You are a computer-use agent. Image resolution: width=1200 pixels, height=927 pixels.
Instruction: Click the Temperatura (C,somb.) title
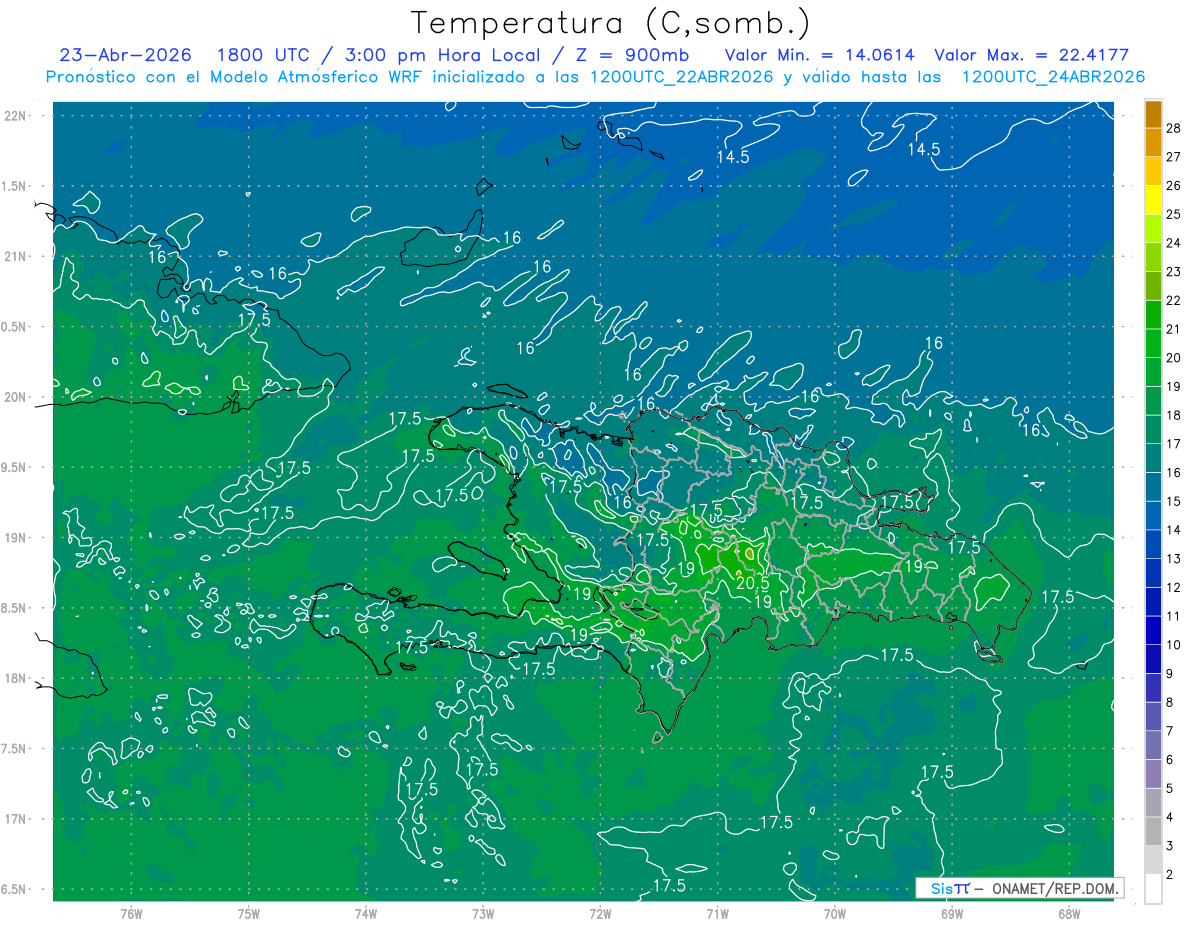tap(610, 23)
